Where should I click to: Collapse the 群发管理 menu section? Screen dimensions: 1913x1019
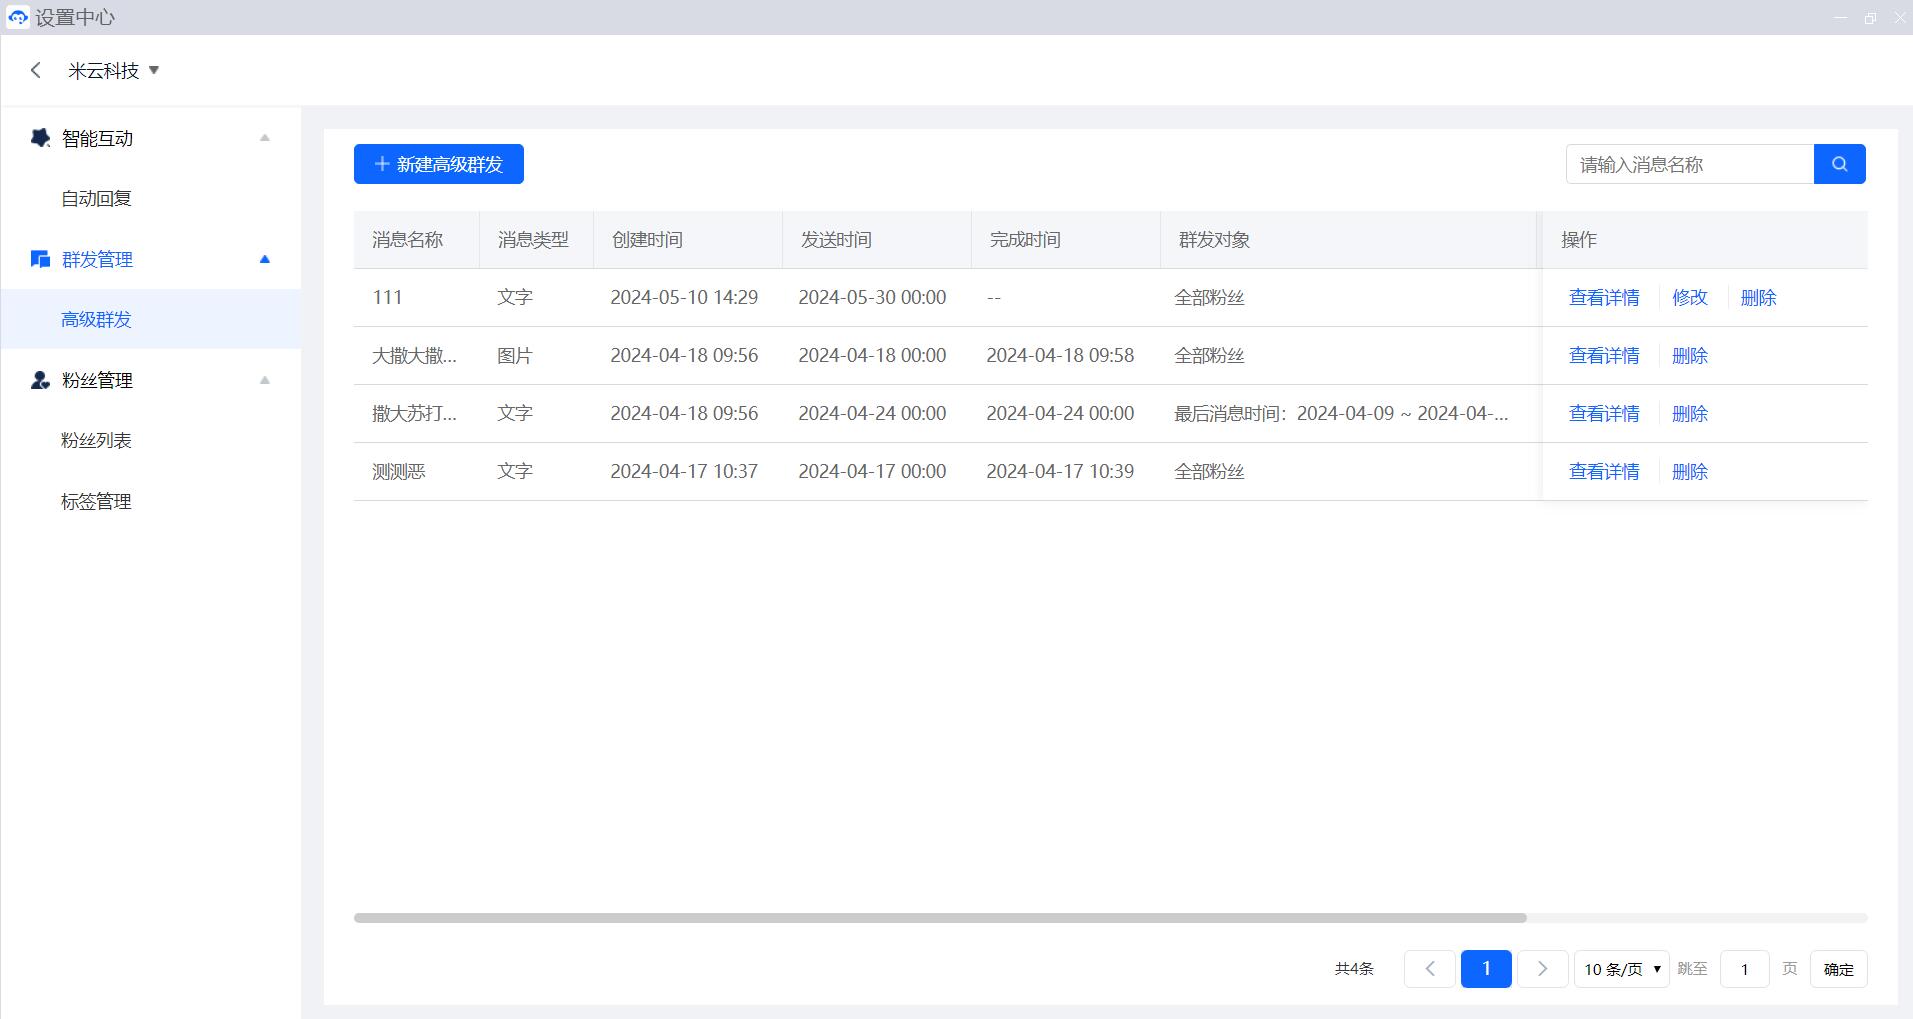tap(265, 259)
